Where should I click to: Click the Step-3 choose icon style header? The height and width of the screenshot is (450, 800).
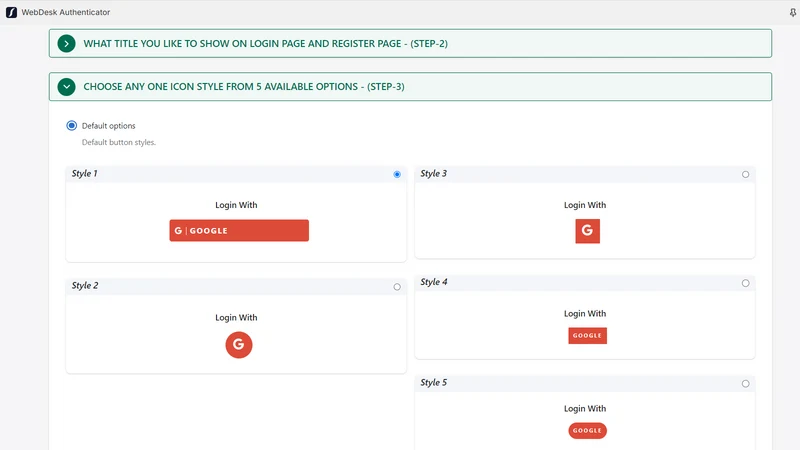pos(410,87)
